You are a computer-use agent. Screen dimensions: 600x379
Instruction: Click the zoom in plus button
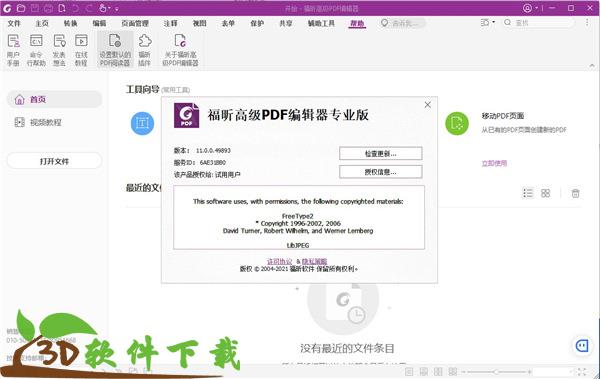[x=530, y=372]
